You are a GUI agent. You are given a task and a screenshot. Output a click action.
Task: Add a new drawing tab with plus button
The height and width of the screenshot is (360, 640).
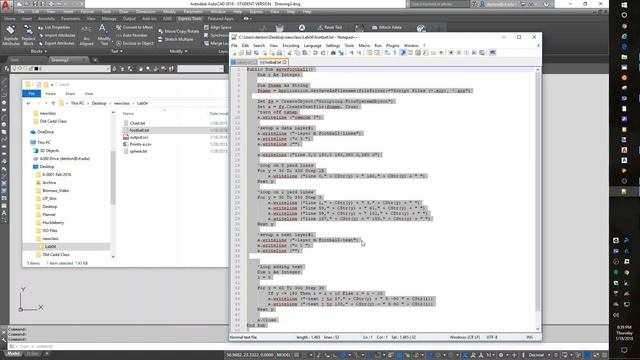click(95, 60)
